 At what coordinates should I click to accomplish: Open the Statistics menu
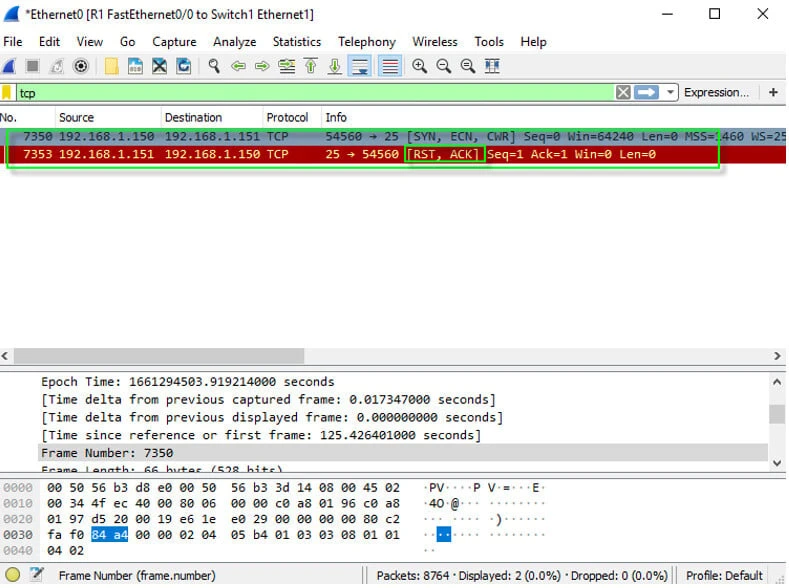[x=297, y=42]
